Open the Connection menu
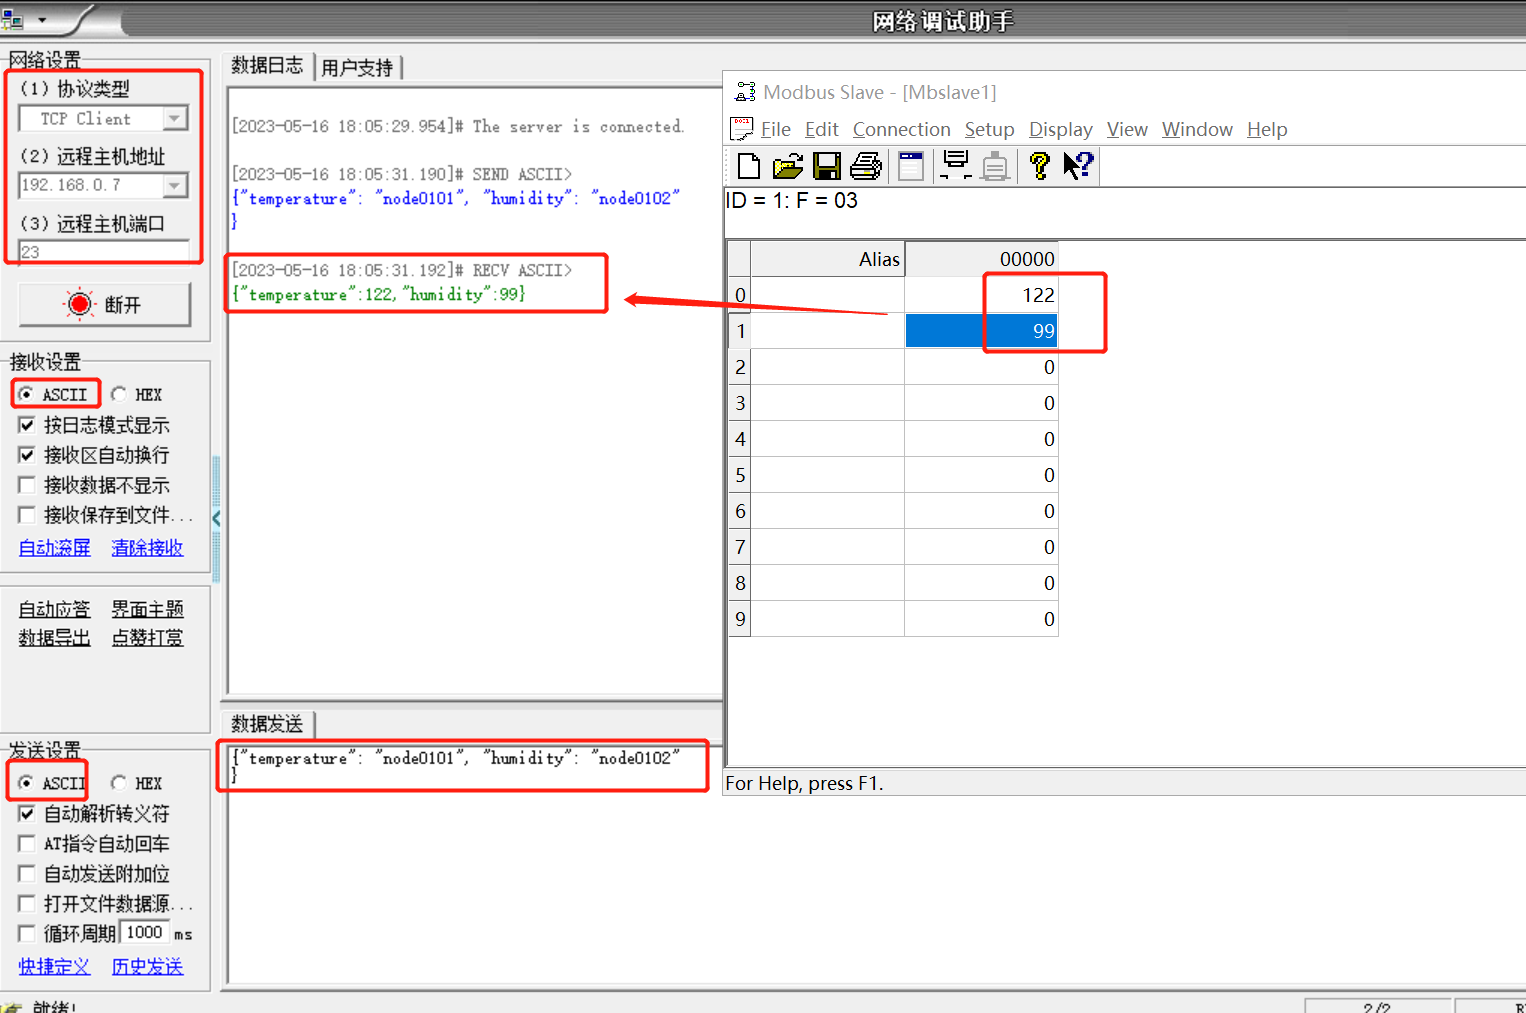1526x1013 pixels. [x=901, y=130]
